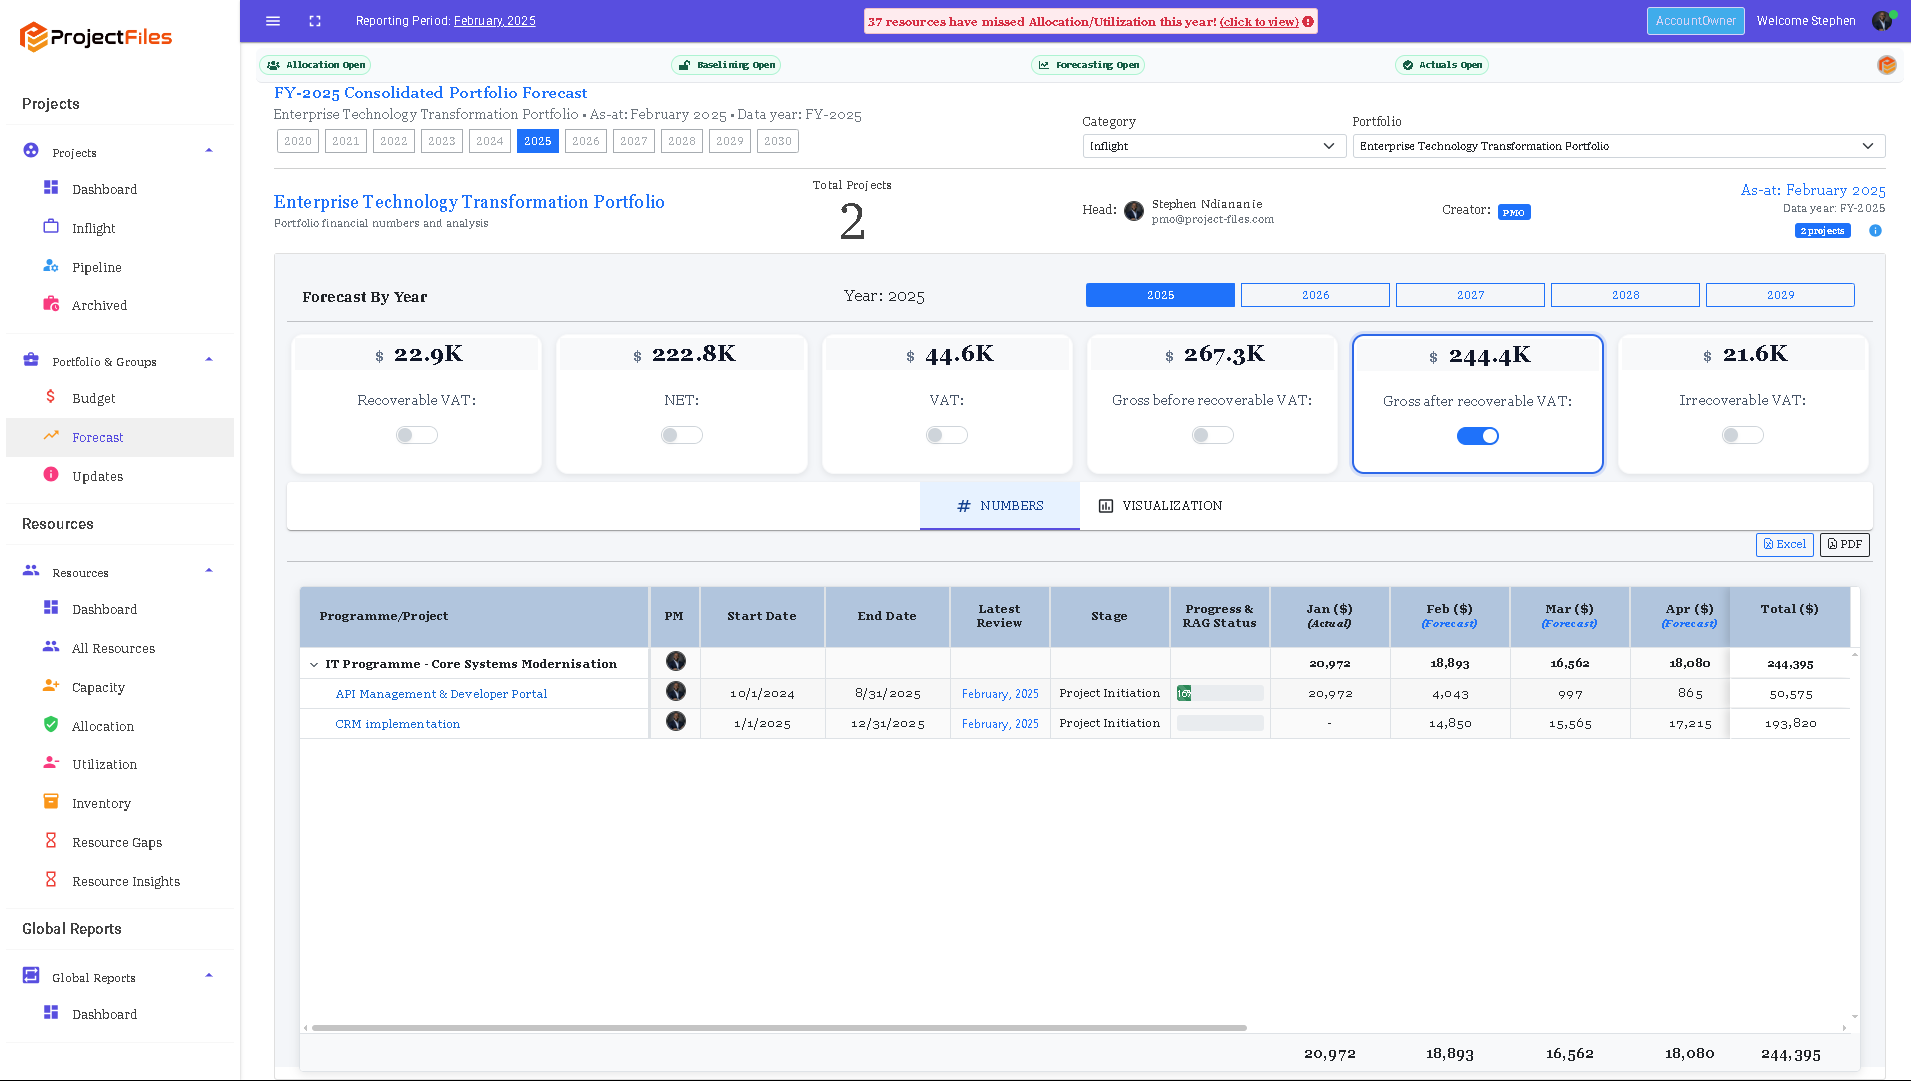Toggle fullscreen mode icon

(315, 21)
